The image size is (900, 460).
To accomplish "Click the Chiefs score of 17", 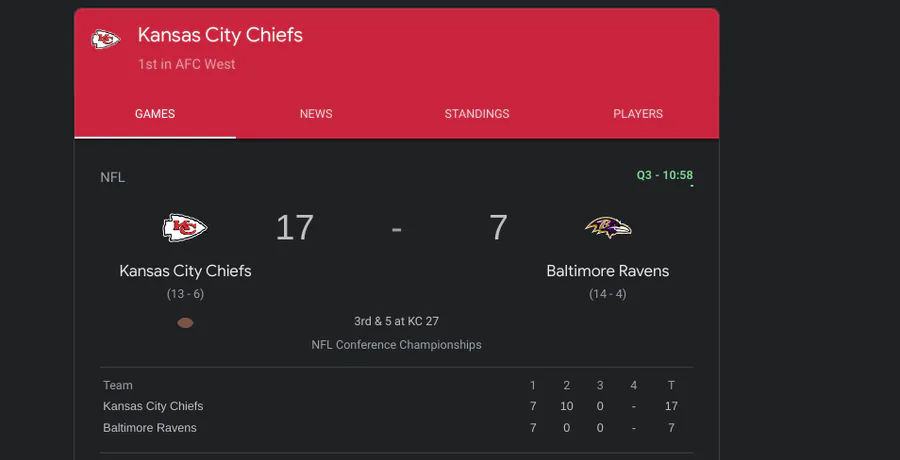I will [295, 228].
